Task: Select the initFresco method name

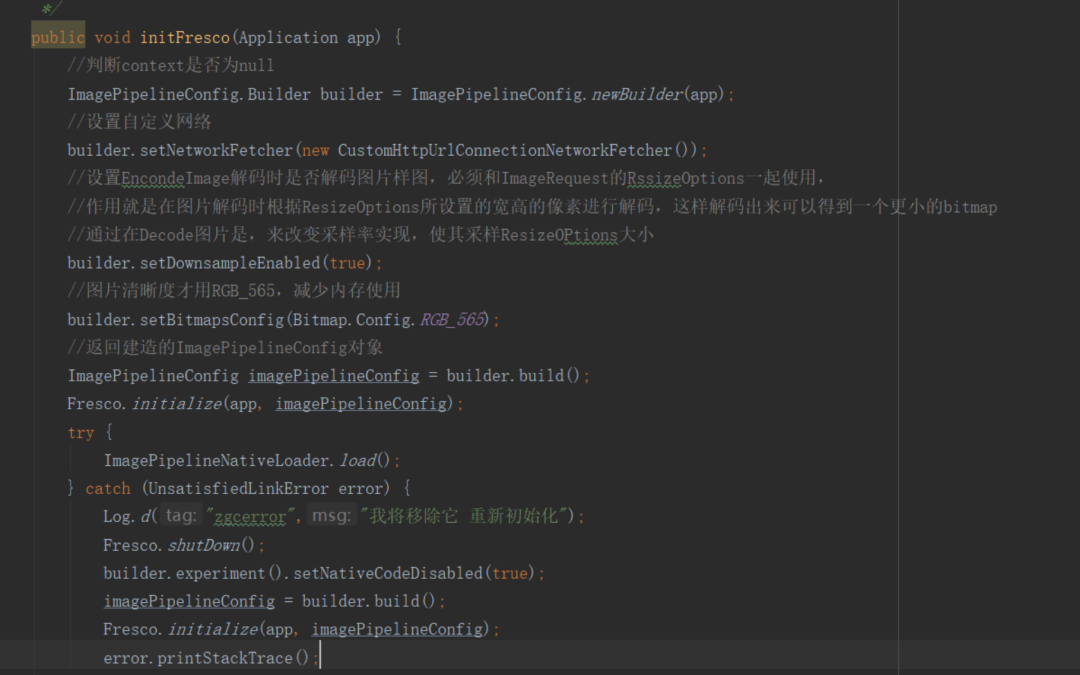Action: (x=185, y=37)
